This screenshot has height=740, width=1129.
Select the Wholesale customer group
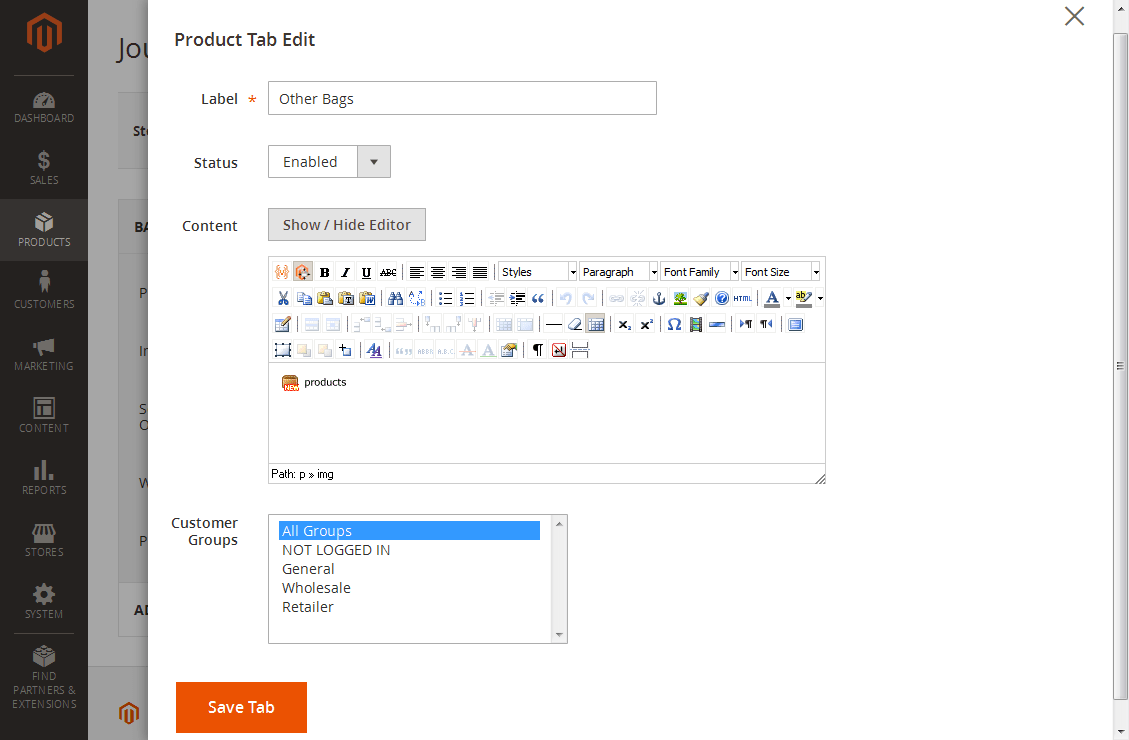coord(316,587)
